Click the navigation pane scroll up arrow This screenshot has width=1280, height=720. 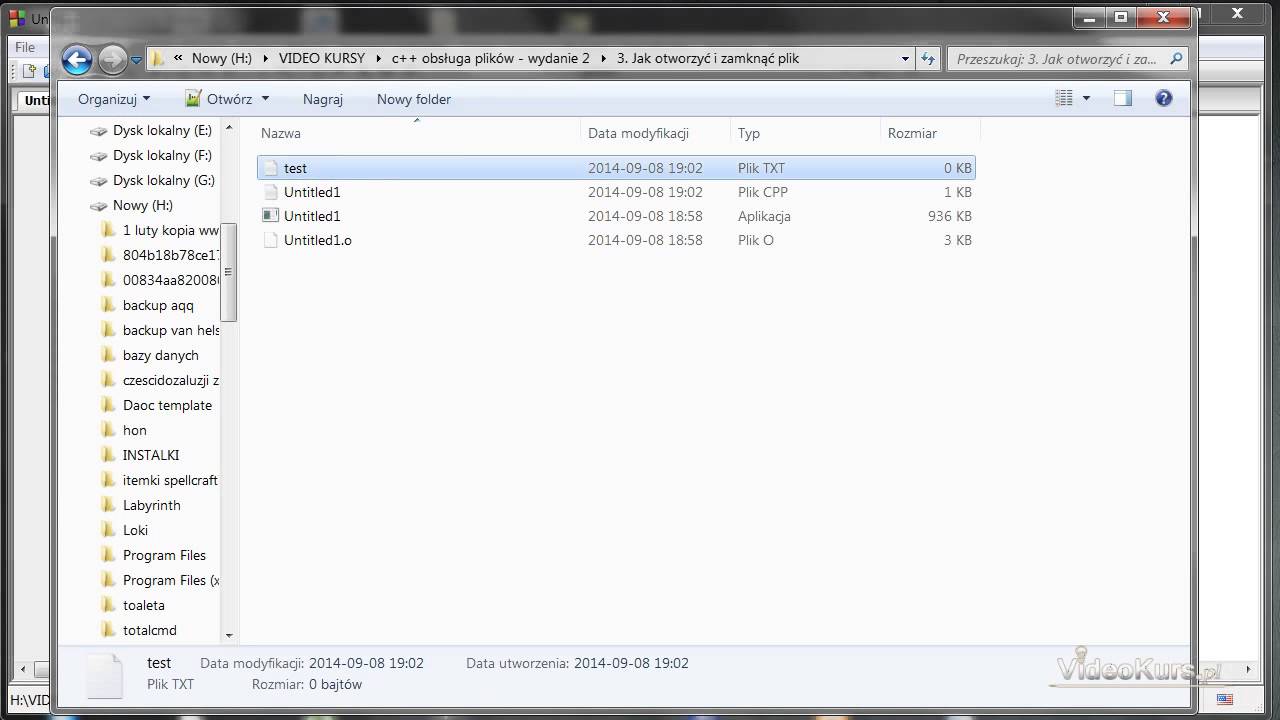pos(228,128)
